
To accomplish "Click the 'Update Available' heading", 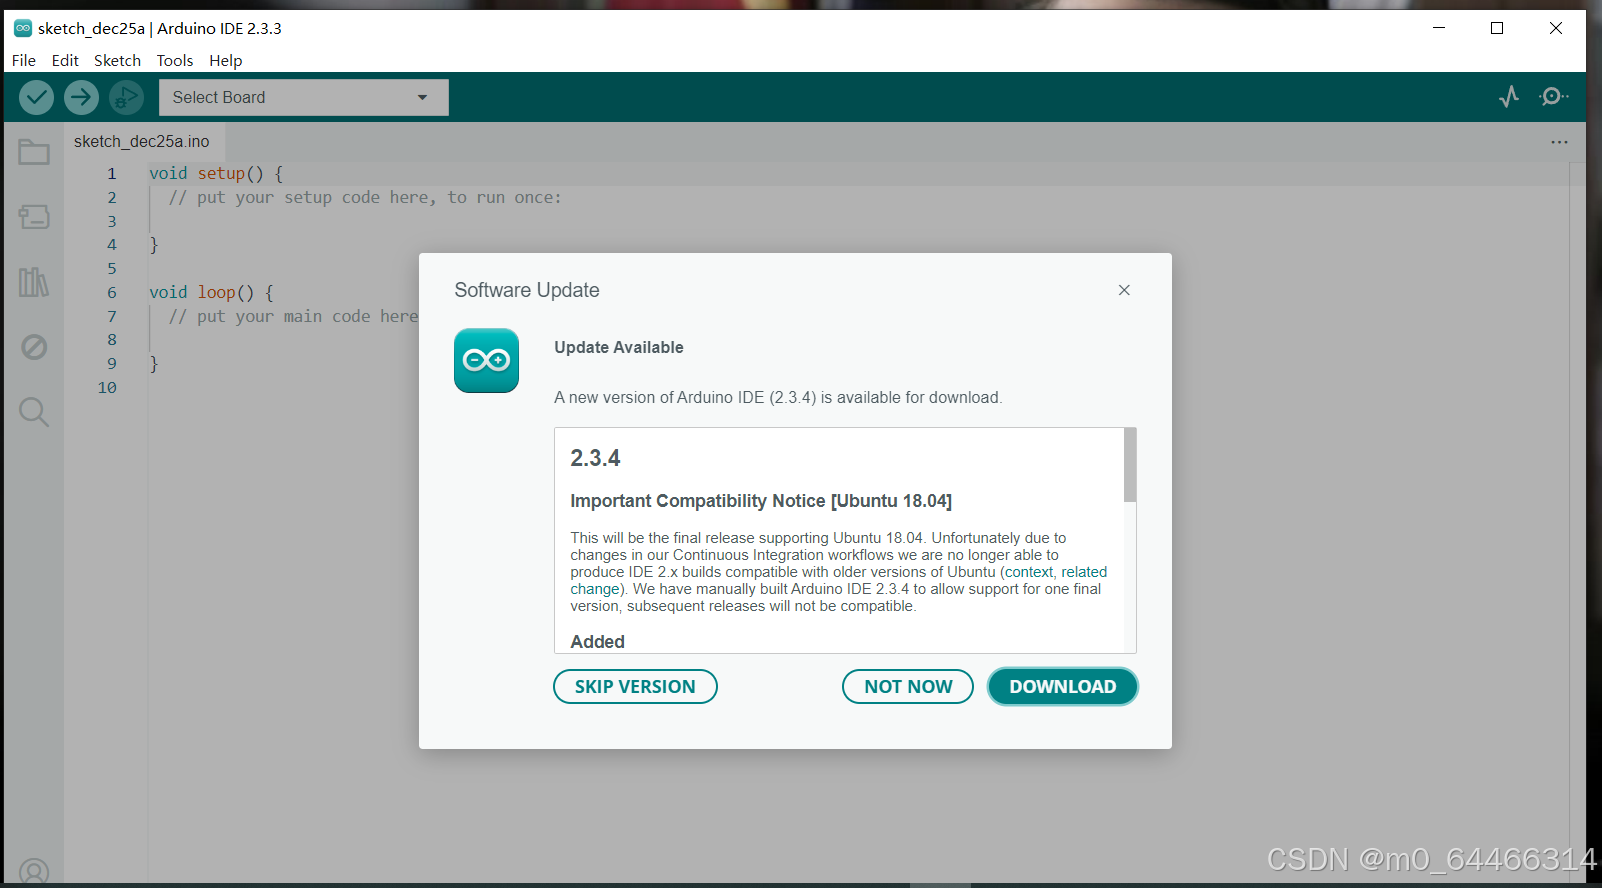I will pyautogui.click(x=619, y=347).
